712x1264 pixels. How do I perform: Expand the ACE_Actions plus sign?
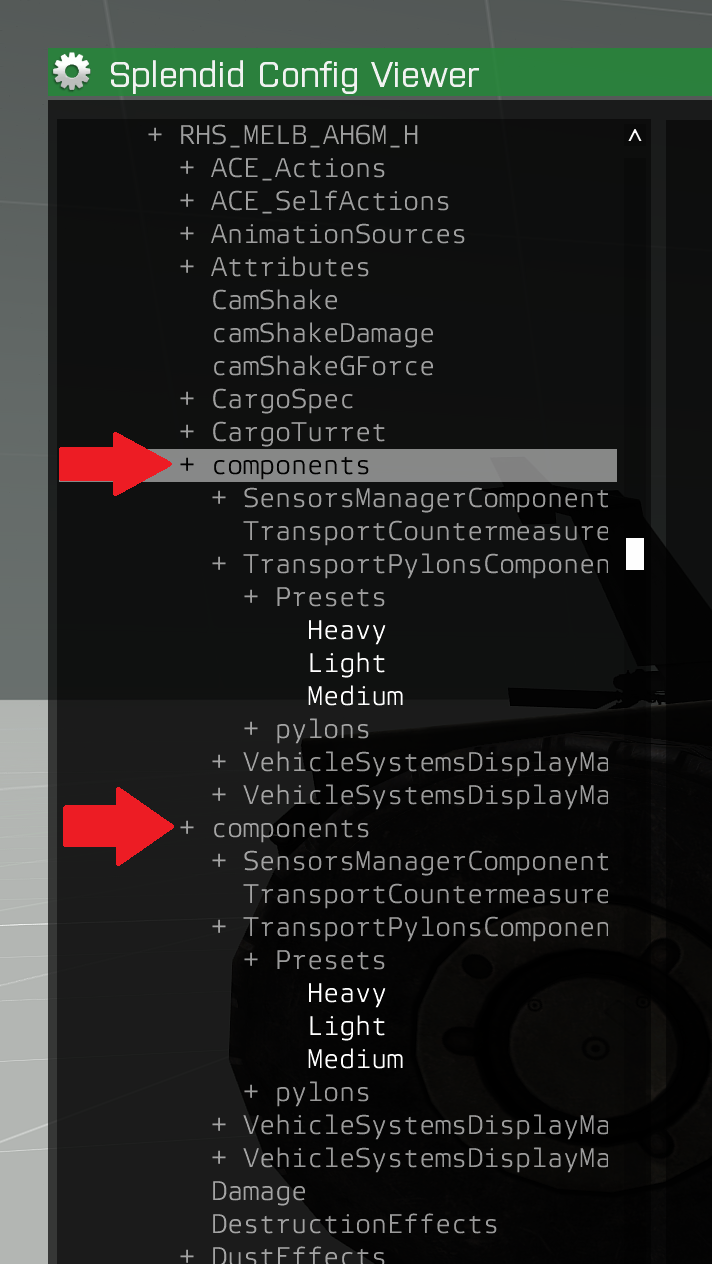(x=186, y=168)
